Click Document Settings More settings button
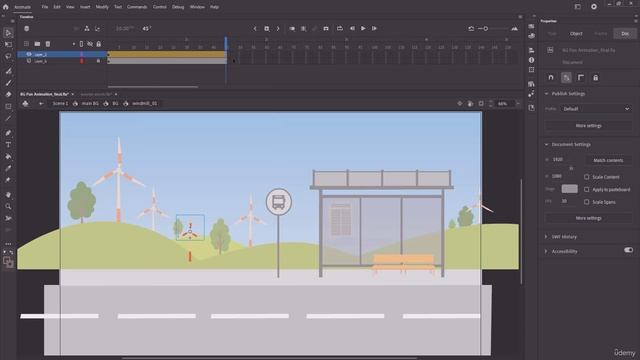This screenshot has height=360, width=640. [589, 218]
